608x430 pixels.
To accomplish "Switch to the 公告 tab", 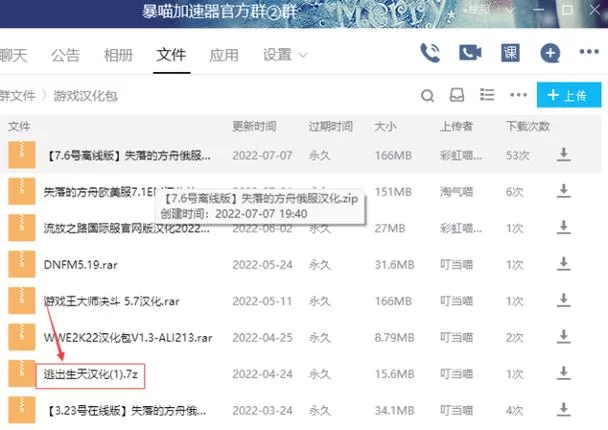I will tap(66, 55).
